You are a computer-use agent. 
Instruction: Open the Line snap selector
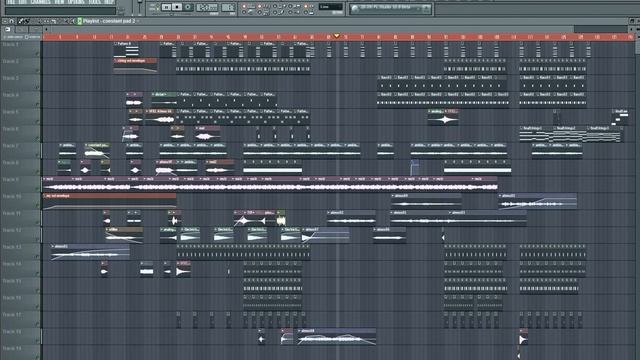(331, 7)
